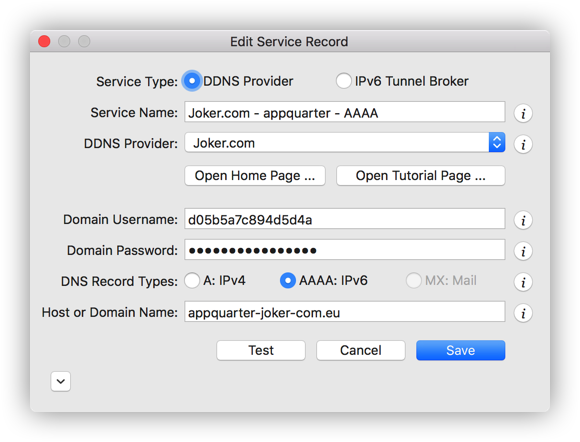Click the Open Home Page button
This screenshot has height=442, width=580.
[255, 176]
